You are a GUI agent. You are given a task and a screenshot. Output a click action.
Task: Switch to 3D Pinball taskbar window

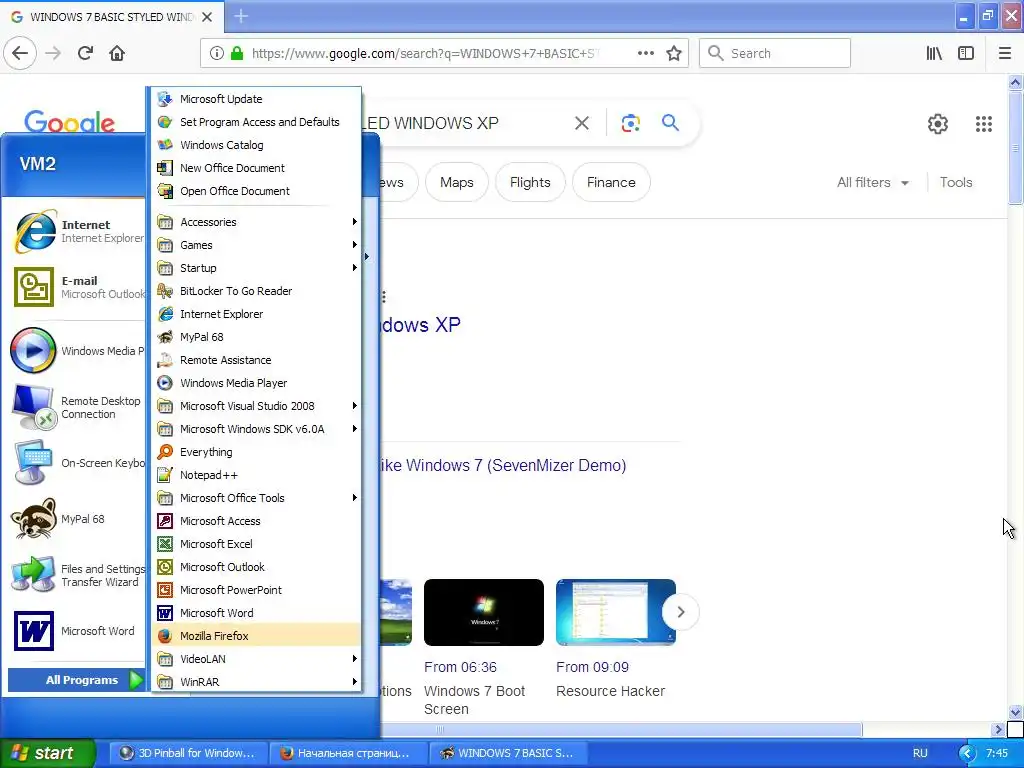point(187,753)
